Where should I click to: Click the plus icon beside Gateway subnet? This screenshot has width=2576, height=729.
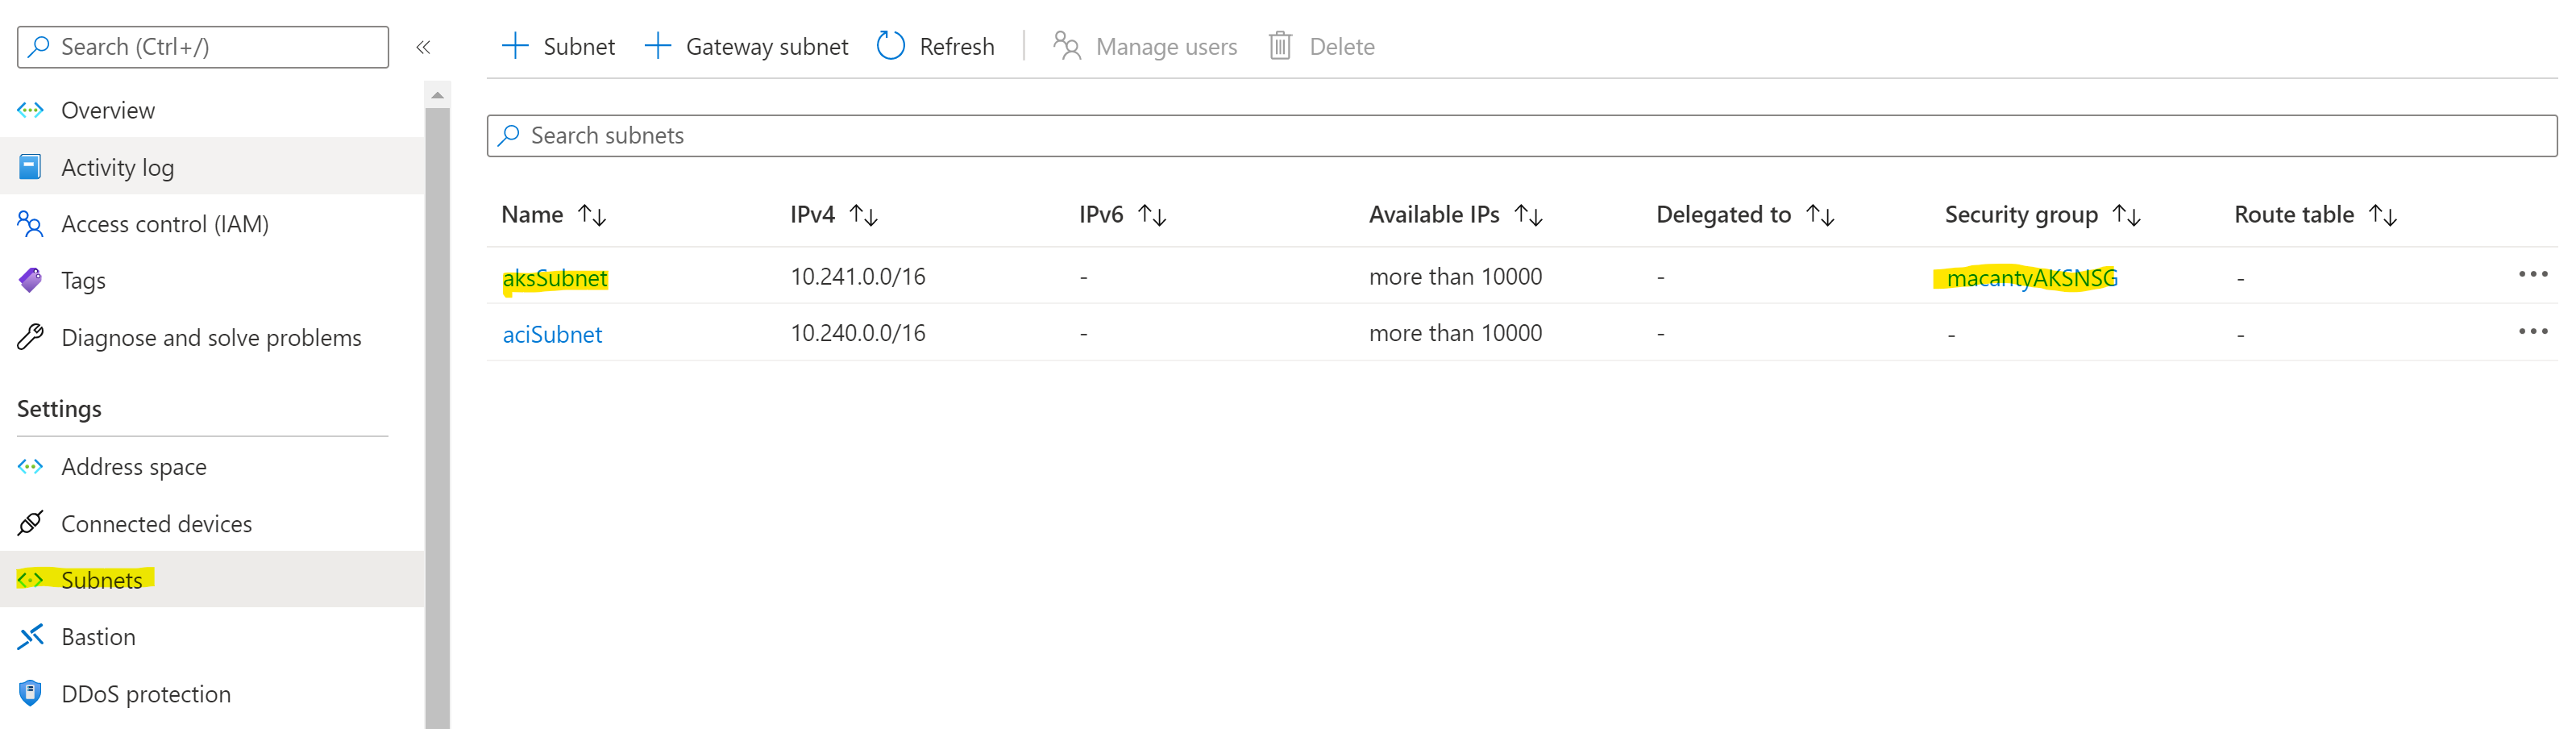[657, 46]
